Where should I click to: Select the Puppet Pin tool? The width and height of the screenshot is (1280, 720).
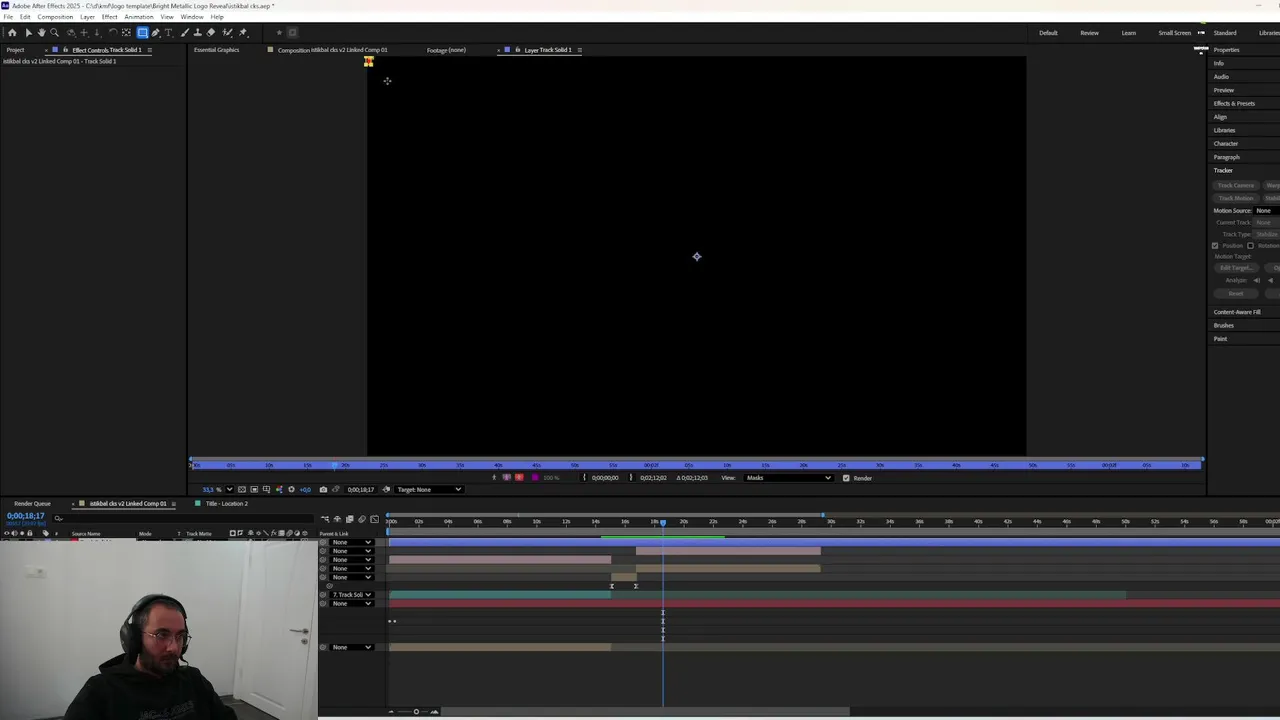tap(242, 32)
